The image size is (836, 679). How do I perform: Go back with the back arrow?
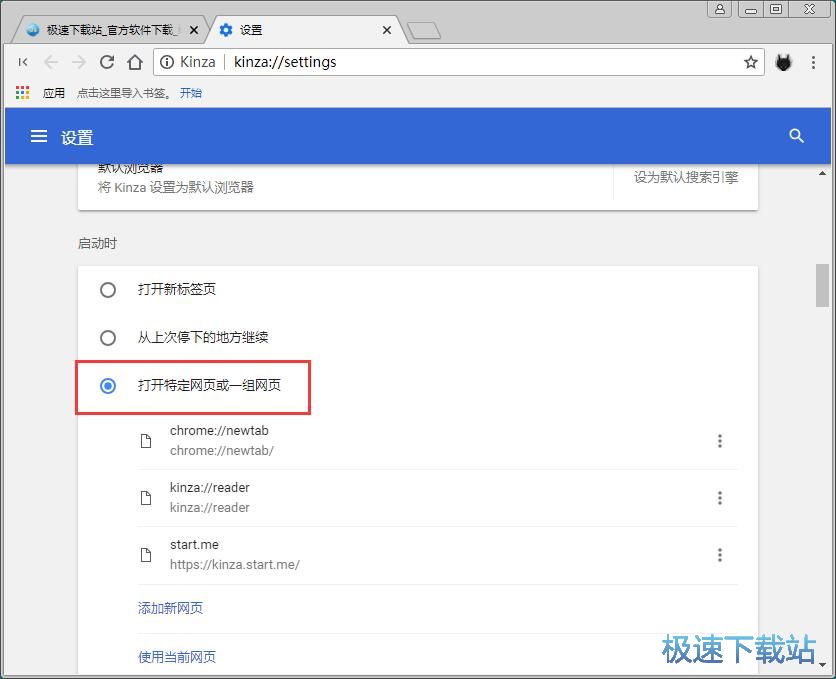[51, 62]
